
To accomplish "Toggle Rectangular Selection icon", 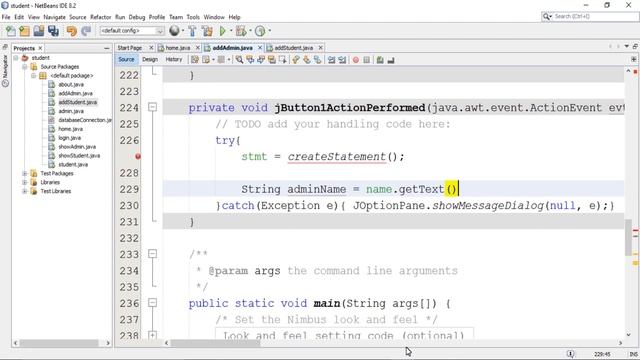I will (282, 60).
